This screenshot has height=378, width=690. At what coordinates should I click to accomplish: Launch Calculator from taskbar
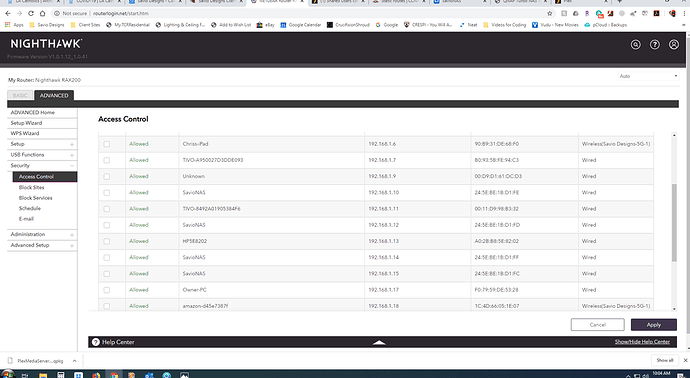[61, 375]
